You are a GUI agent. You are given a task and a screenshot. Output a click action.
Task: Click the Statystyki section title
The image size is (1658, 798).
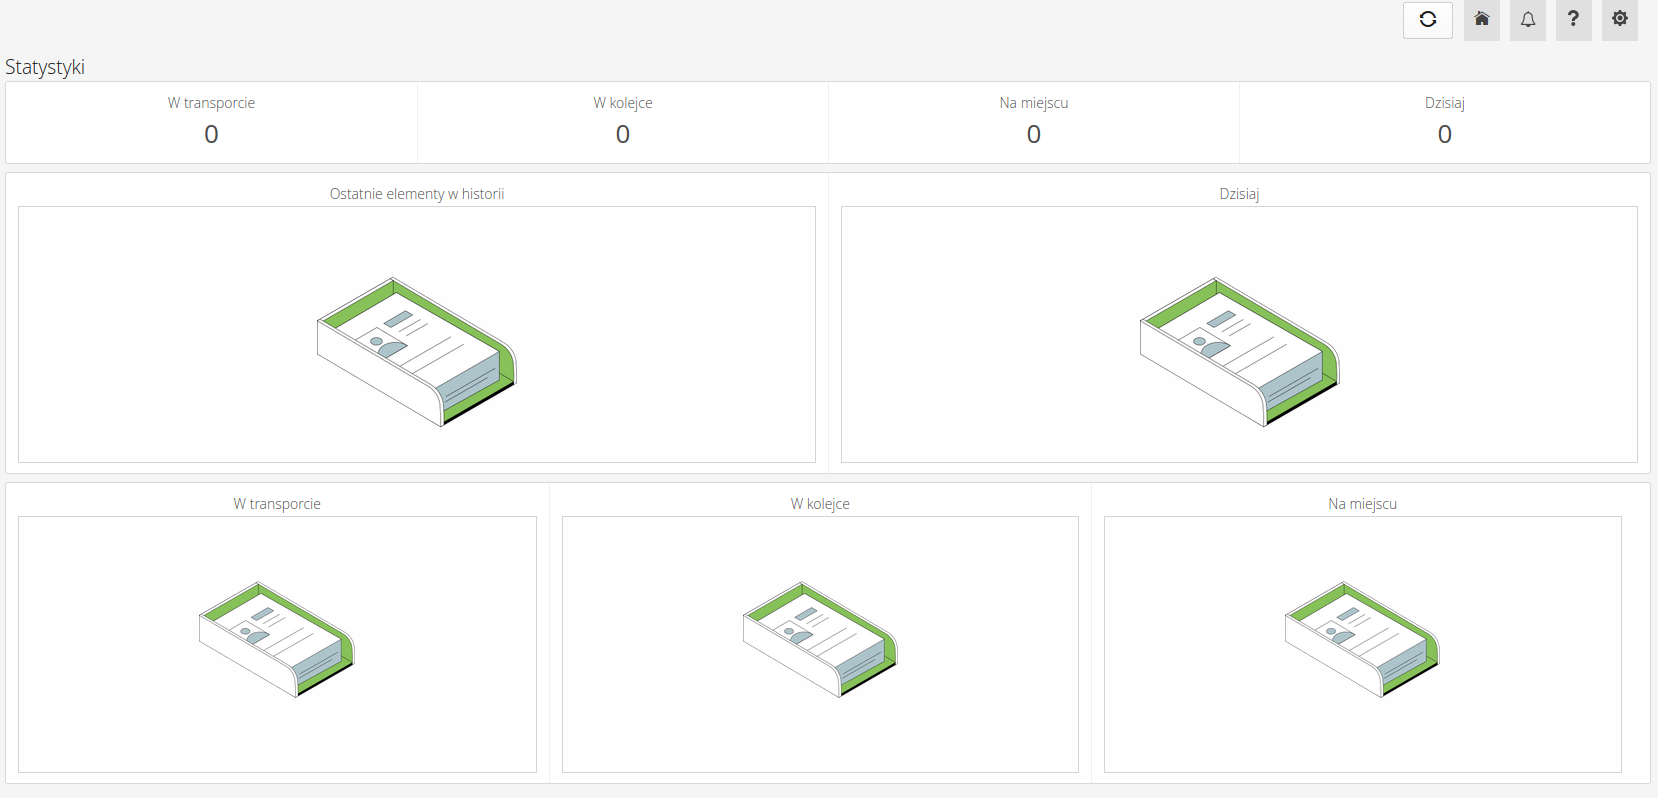point(45,67)
